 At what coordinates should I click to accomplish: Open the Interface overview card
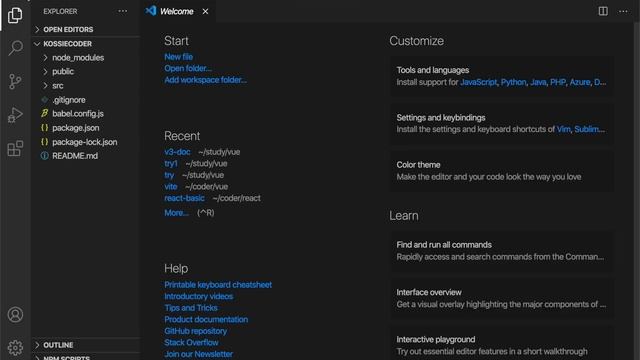tap(502, 298)
